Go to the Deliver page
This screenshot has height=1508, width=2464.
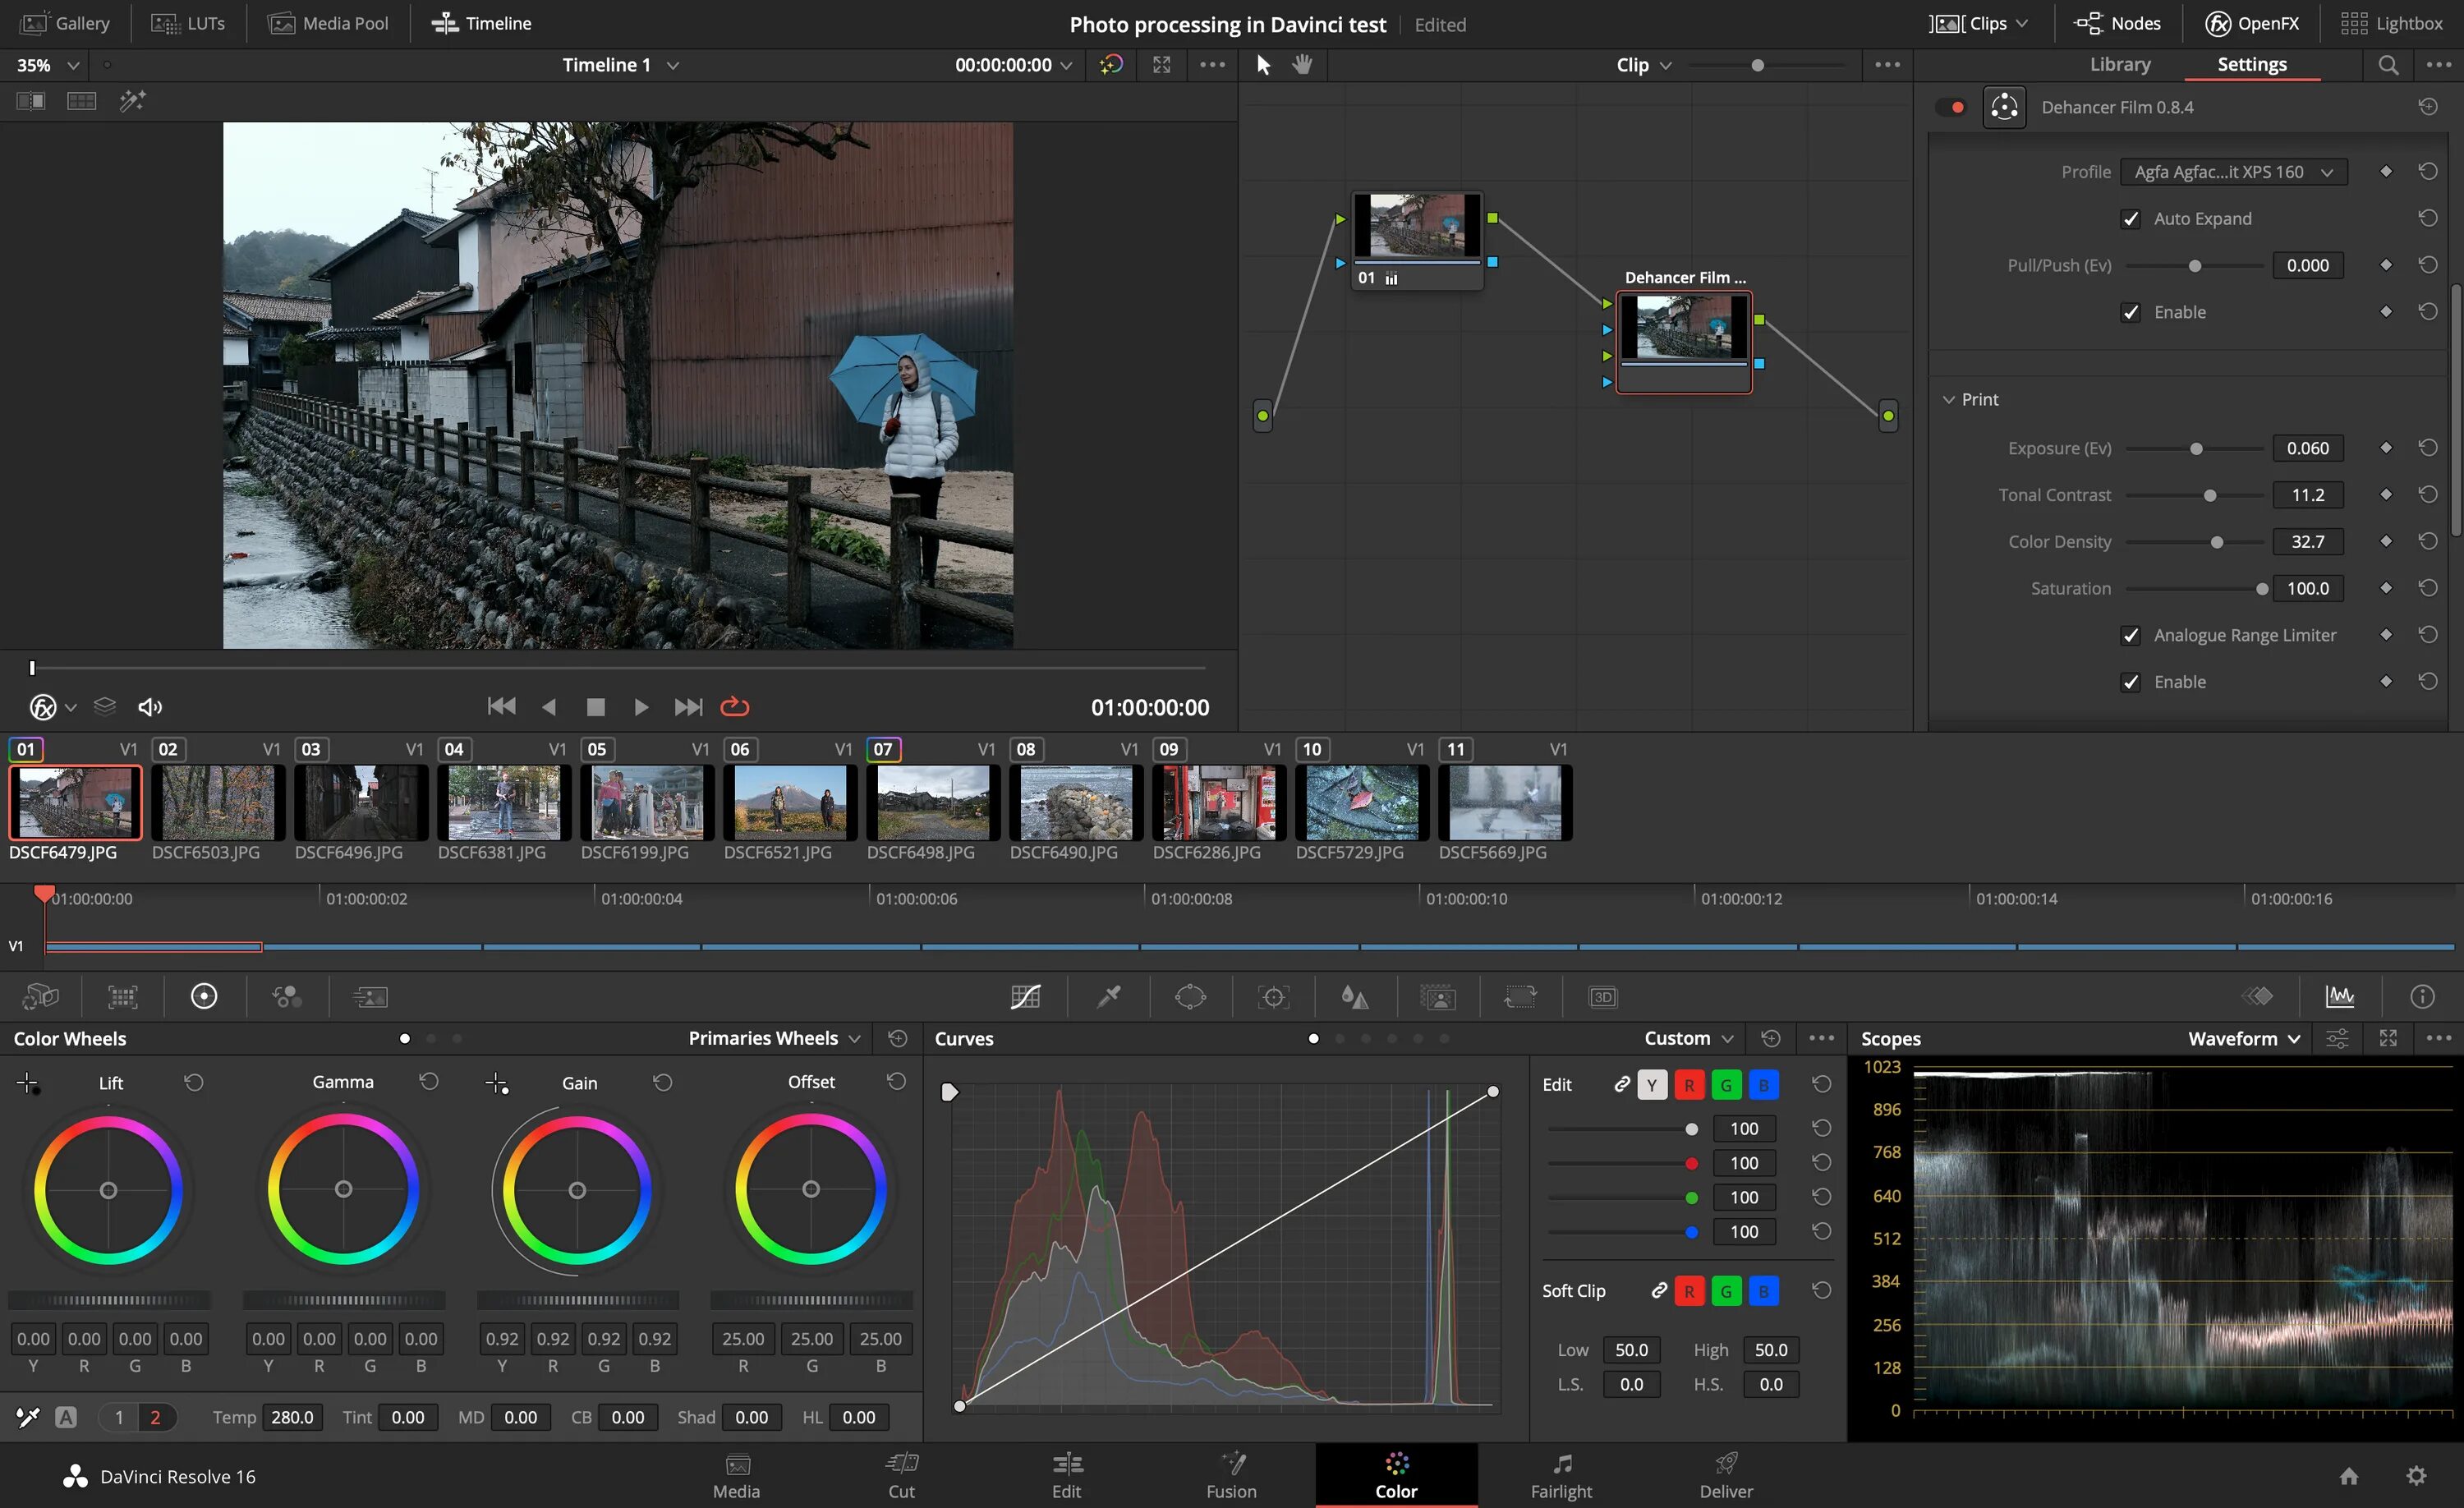click(x=1726, y=1475)
